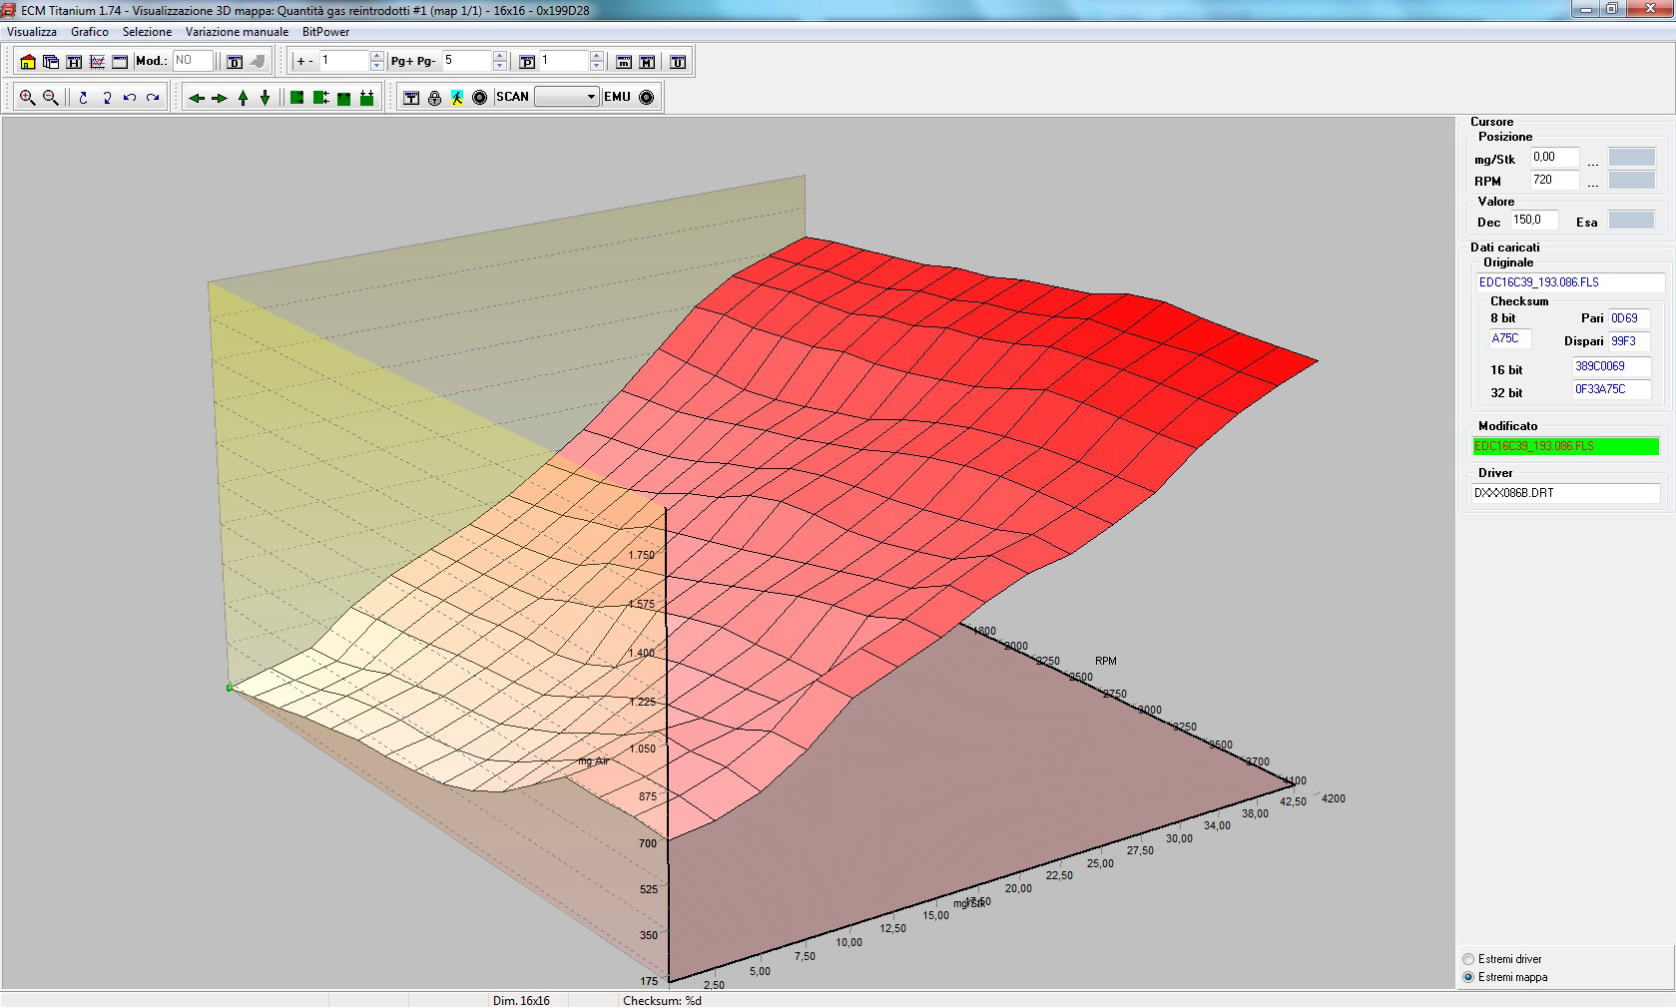Click the round record button before SCAN
Screen dimensions: 1676x1008
point(480,98)
